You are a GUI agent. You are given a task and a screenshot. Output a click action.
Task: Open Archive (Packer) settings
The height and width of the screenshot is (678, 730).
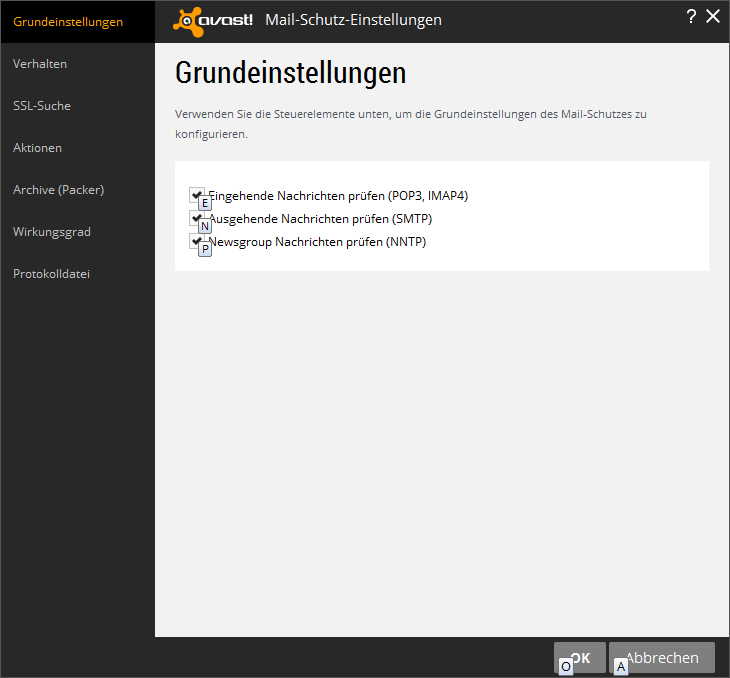pos(59,190)
